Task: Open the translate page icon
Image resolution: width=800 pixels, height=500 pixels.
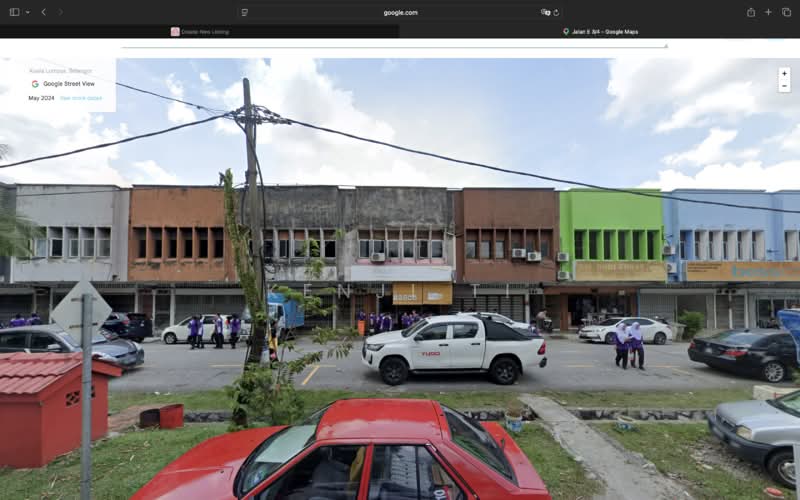Action: pyautogui.click(x=545, y=12)
